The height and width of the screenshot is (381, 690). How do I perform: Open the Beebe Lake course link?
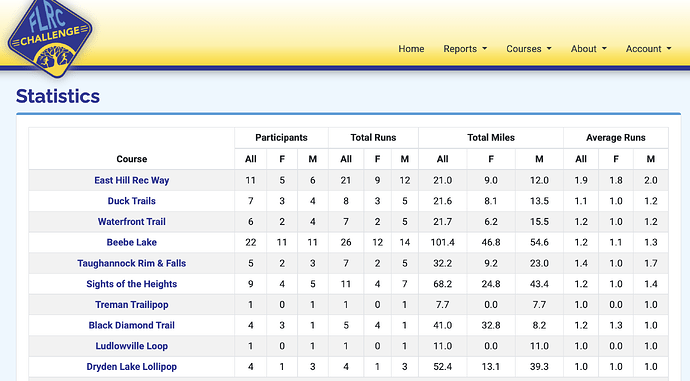tap(132, 242)
